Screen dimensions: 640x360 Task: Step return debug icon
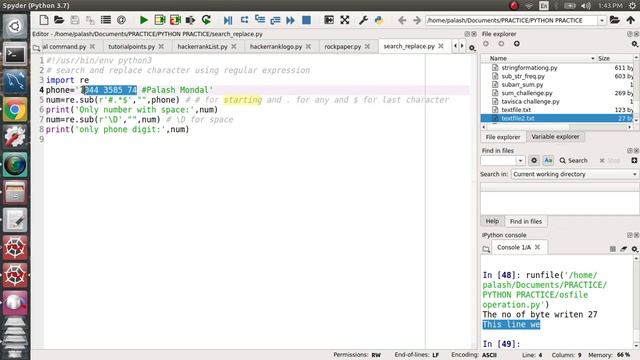tap(275, 20)
